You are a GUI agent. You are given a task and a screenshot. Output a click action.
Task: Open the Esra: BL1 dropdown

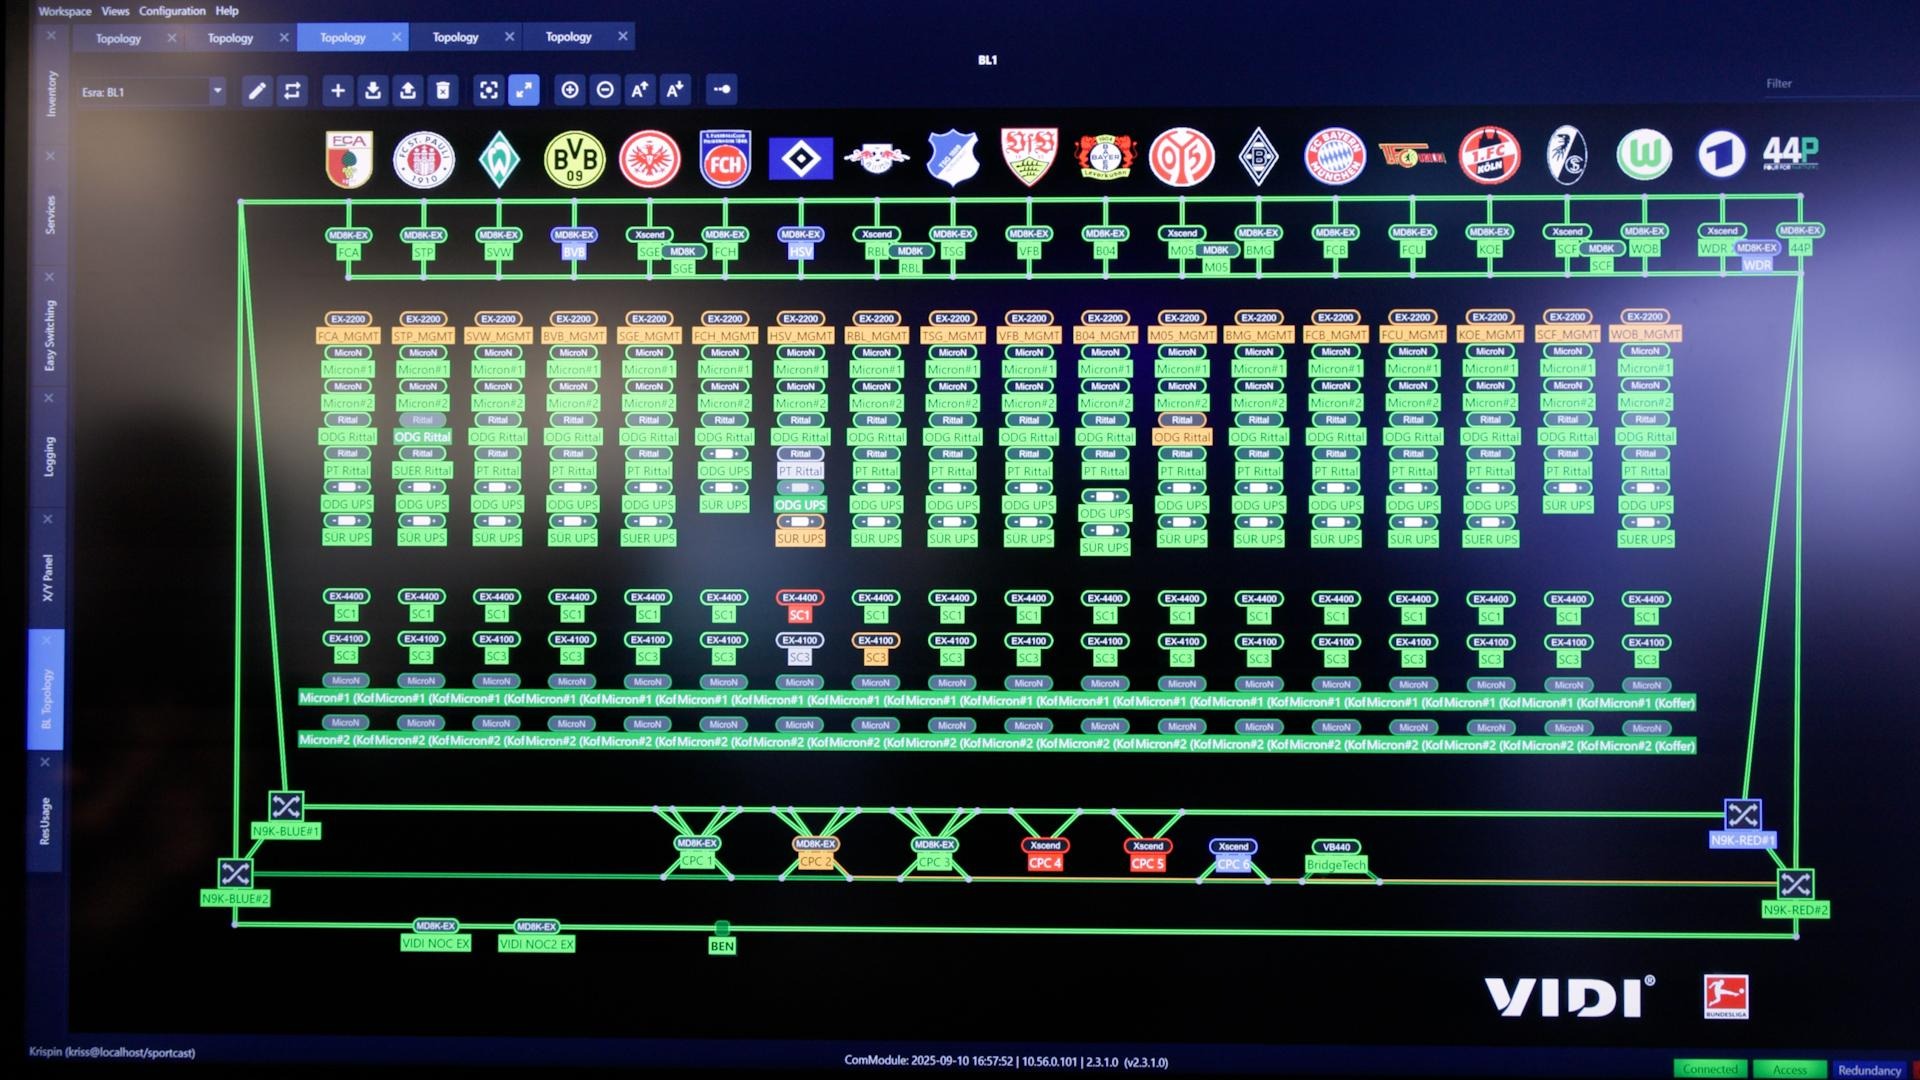click(217, 91)
